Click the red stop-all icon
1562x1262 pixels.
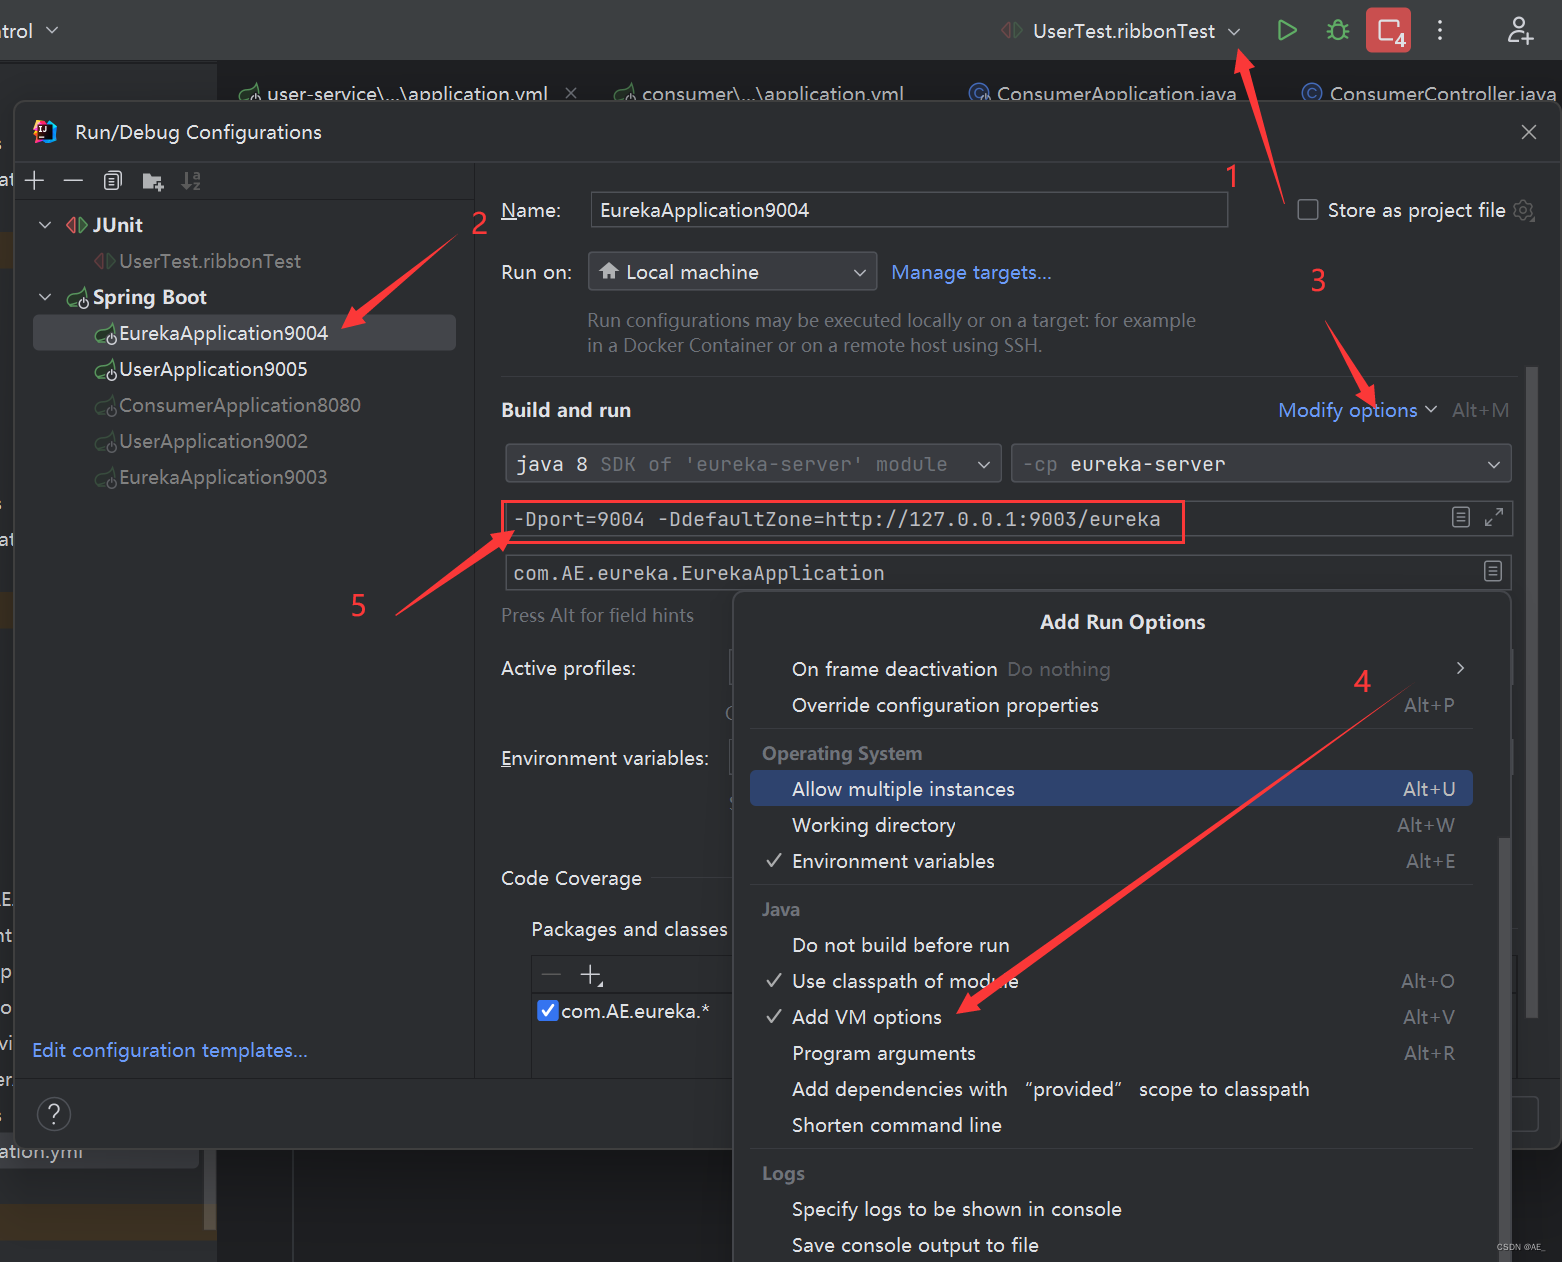pyautogui.click(x=1389, y=30)
